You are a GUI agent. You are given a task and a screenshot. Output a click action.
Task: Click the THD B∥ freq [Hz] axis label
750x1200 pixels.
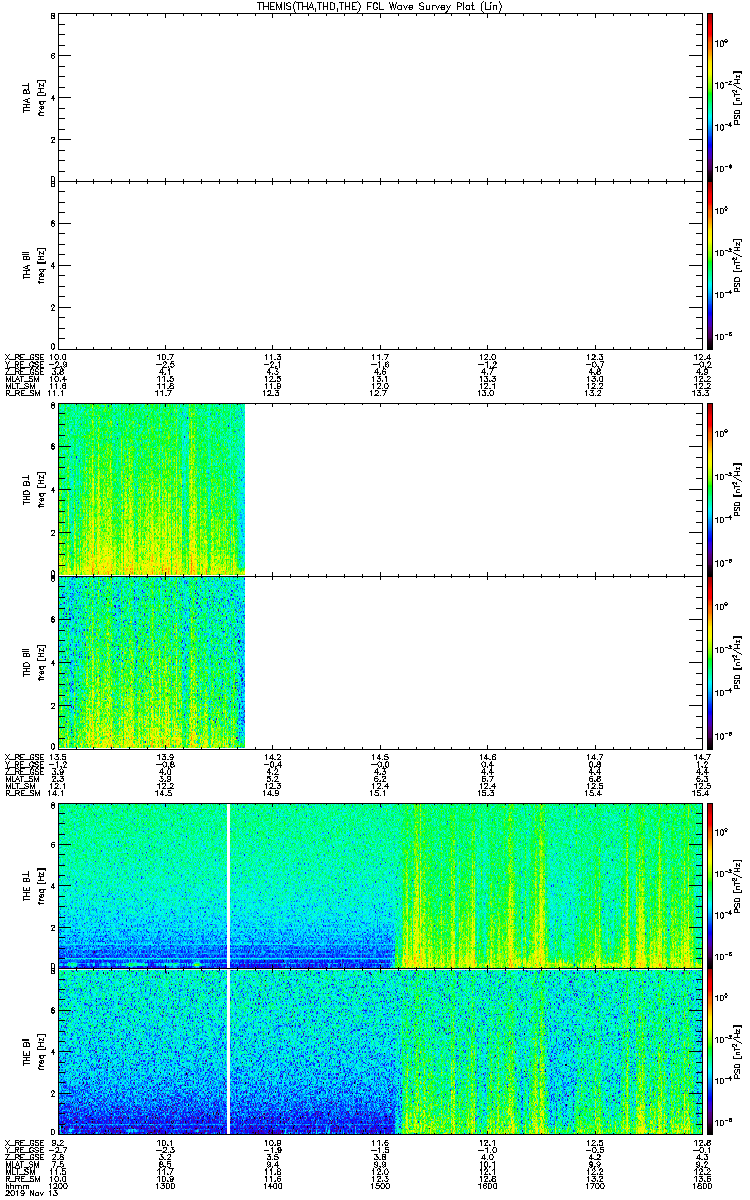click(40, 661)
